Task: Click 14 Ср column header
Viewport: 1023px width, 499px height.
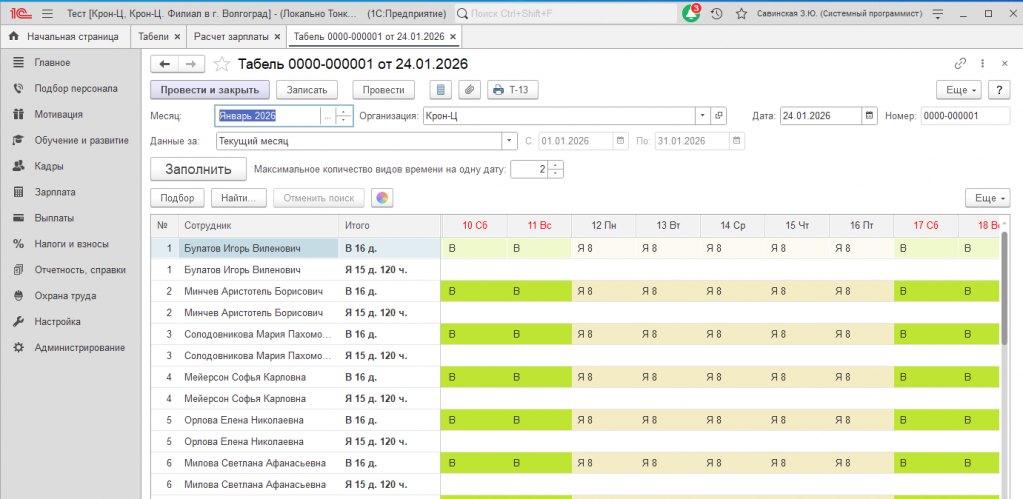Action: tap(733, 226)
